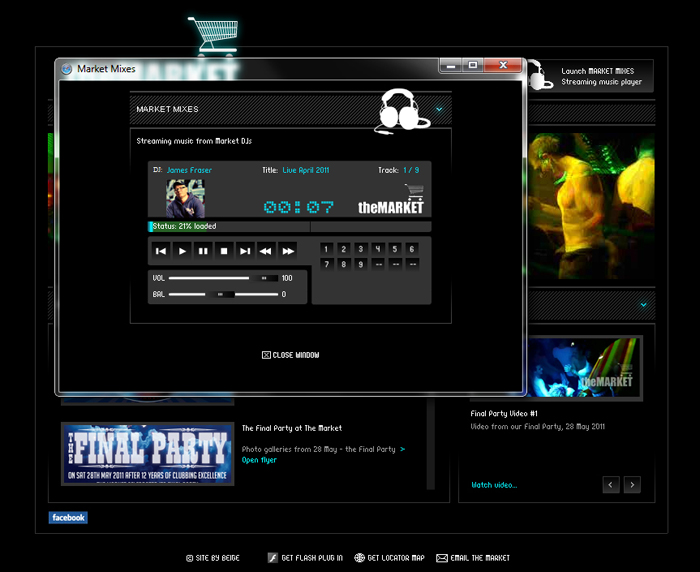This screenshot has height=572, width=700.
Task: Click the headphones icon in player header
Action: pos(402,111)
